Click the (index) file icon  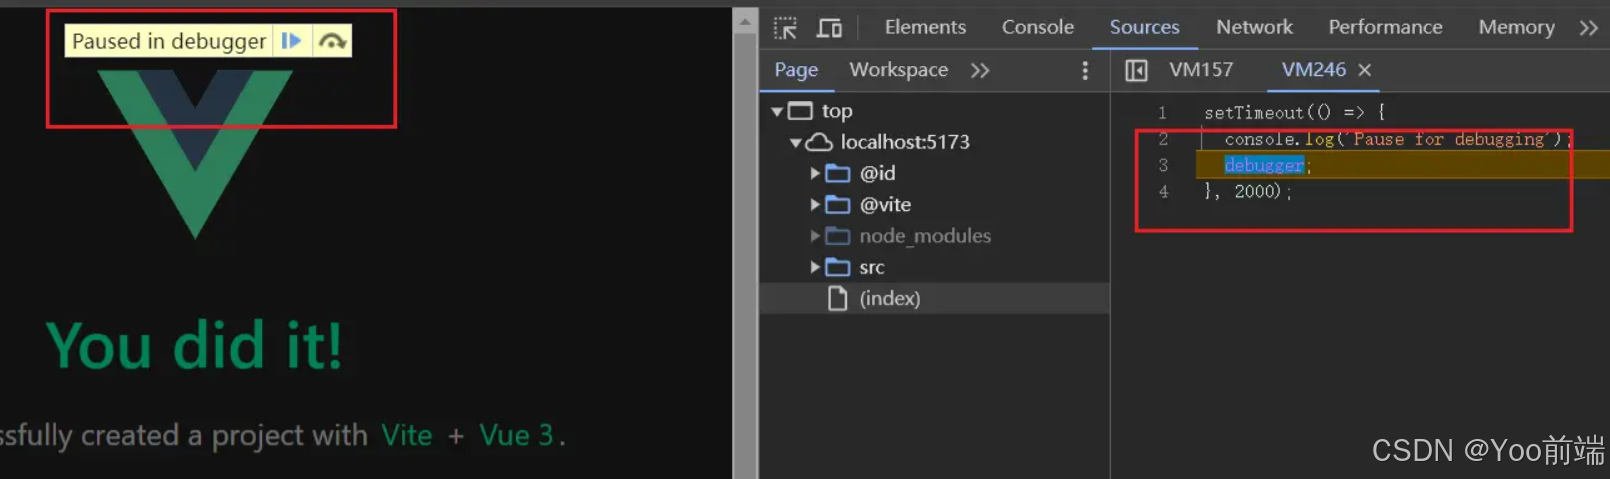tap(838, 298)
